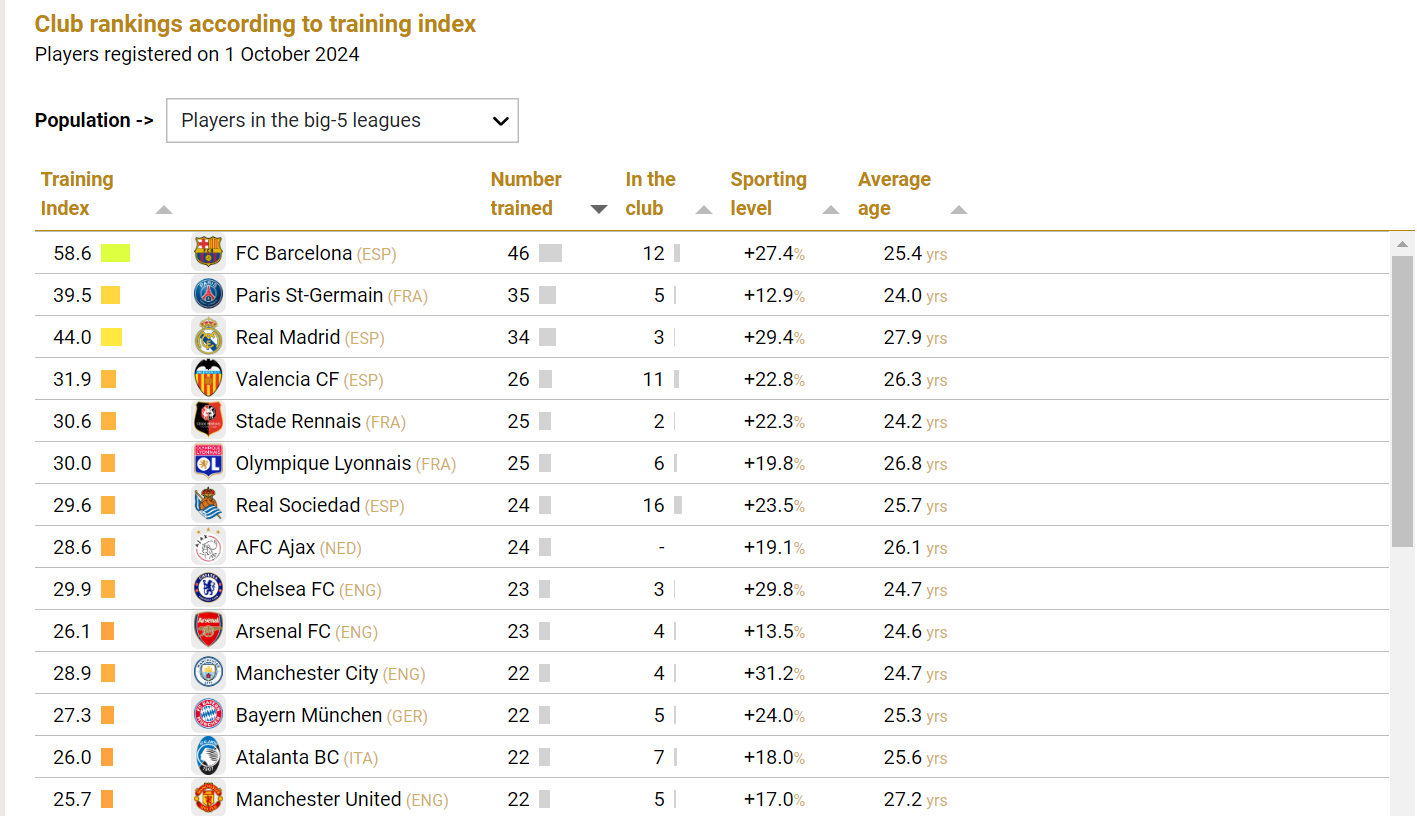Click the table's vertical scrollbar thumb

1402,400
